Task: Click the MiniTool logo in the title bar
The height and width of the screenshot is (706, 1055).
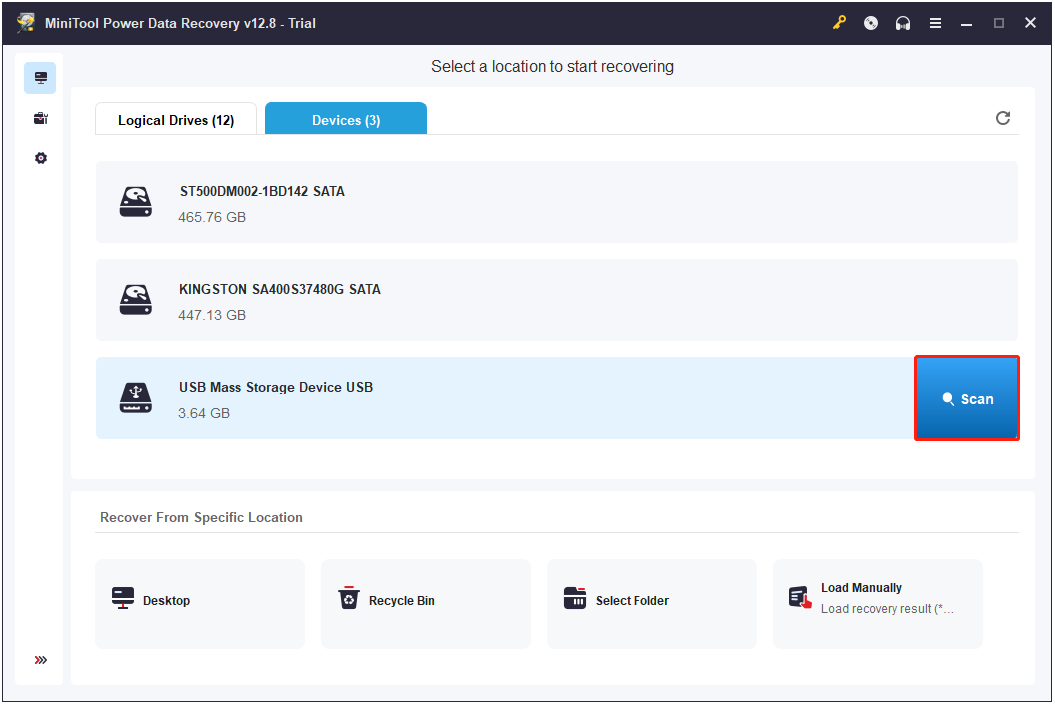Action: pos(25,22)
